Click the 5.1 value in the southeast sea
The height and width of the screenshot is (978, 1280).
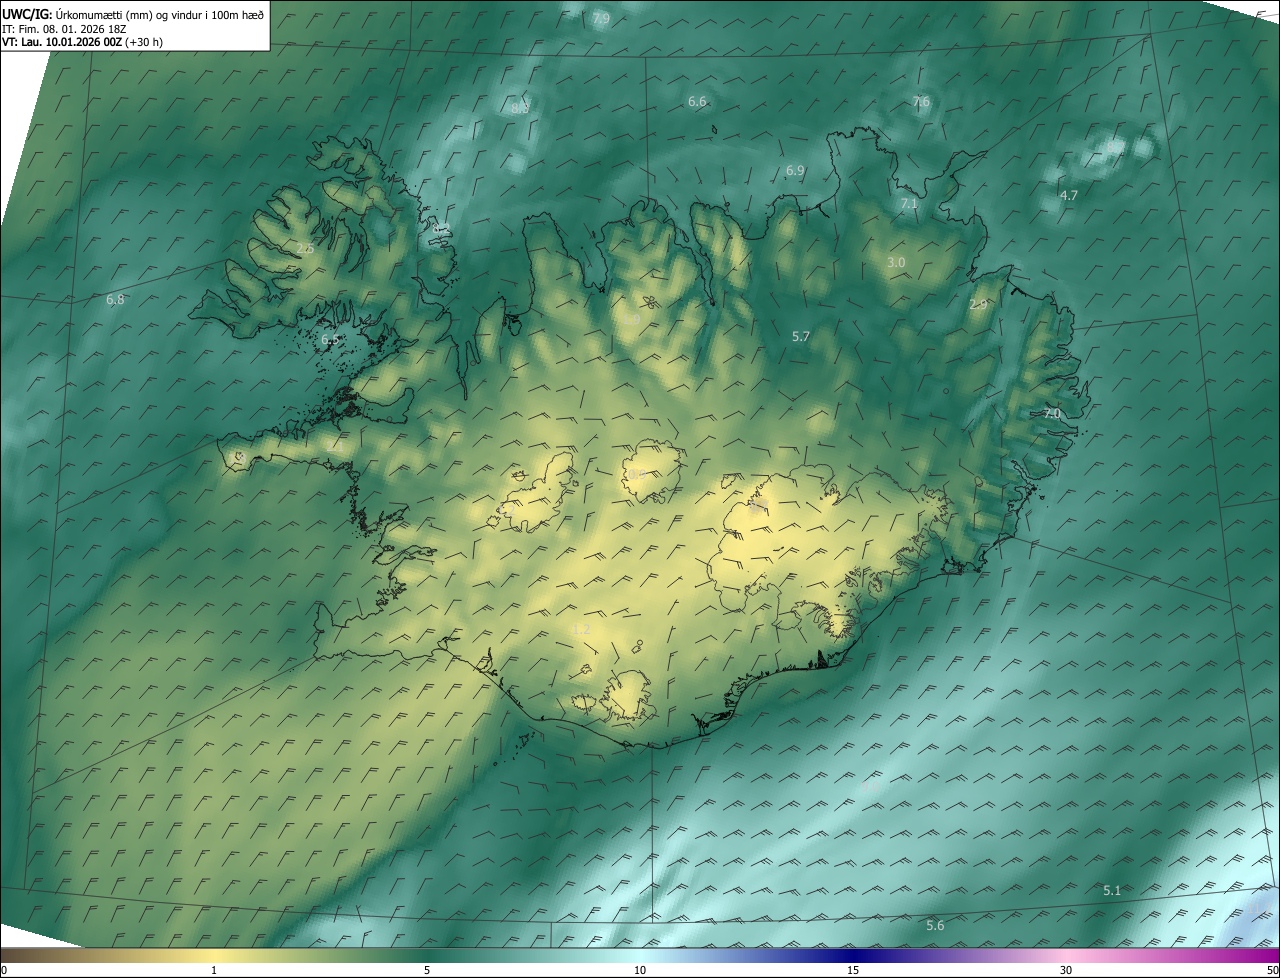pos(1112,891)
